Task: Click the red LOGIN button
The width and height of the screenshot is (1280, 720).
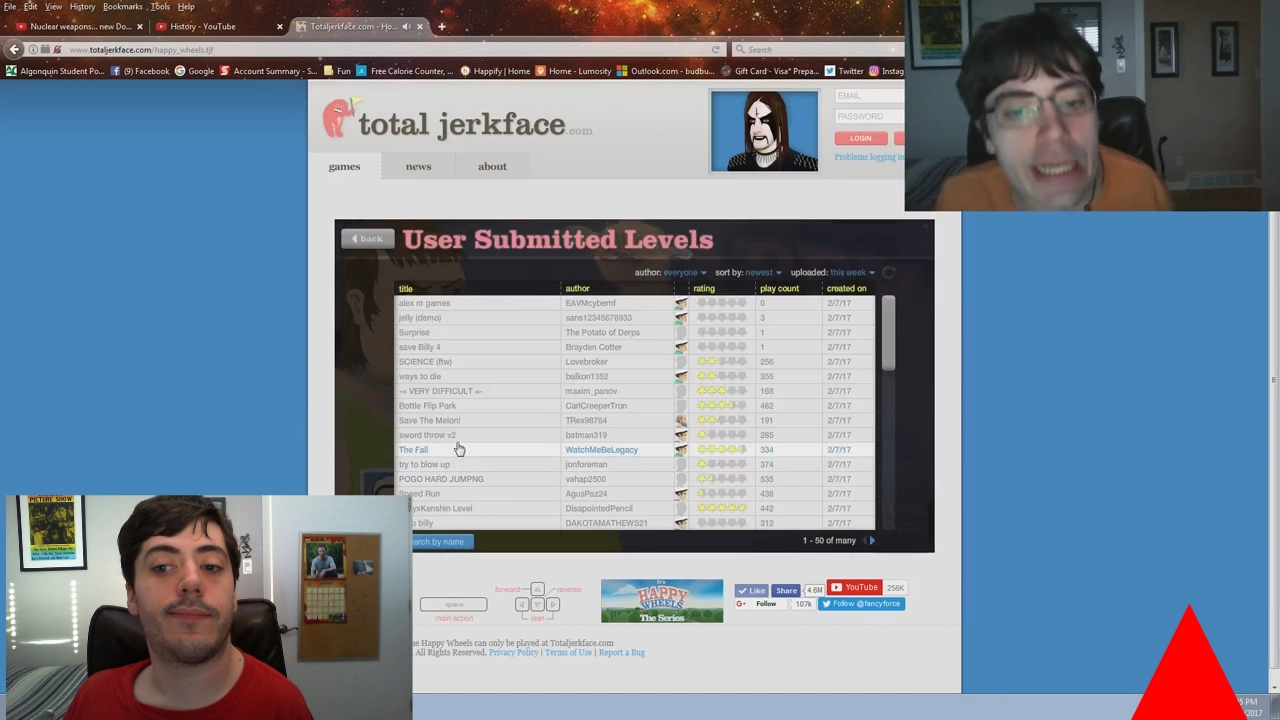Action: tap(861, 138)
